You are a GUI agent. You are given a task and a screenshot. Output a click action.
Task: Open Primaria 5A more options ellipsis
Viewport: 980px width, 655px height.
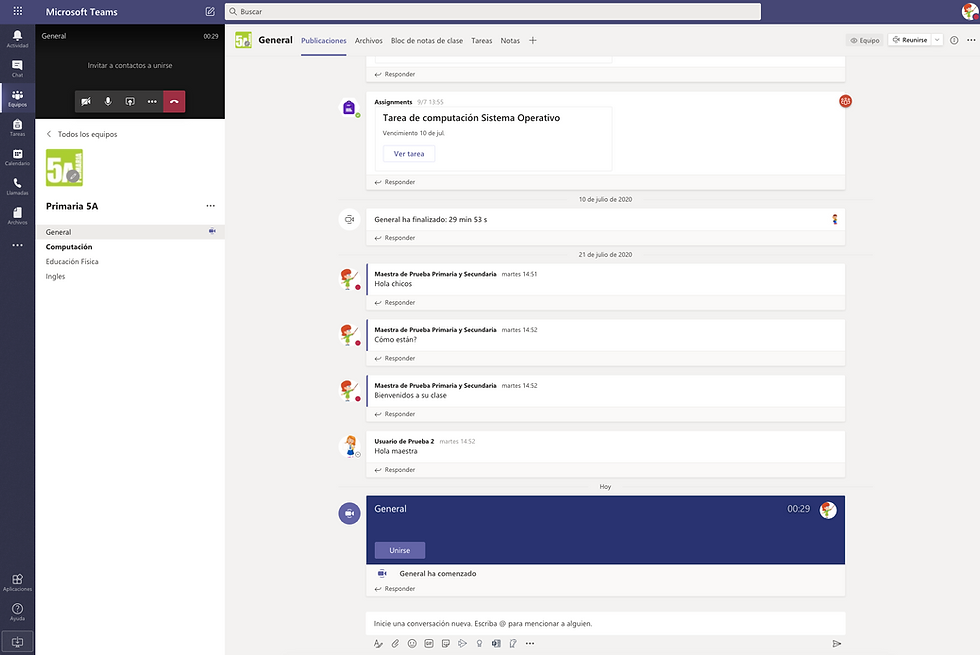(211, 206)
